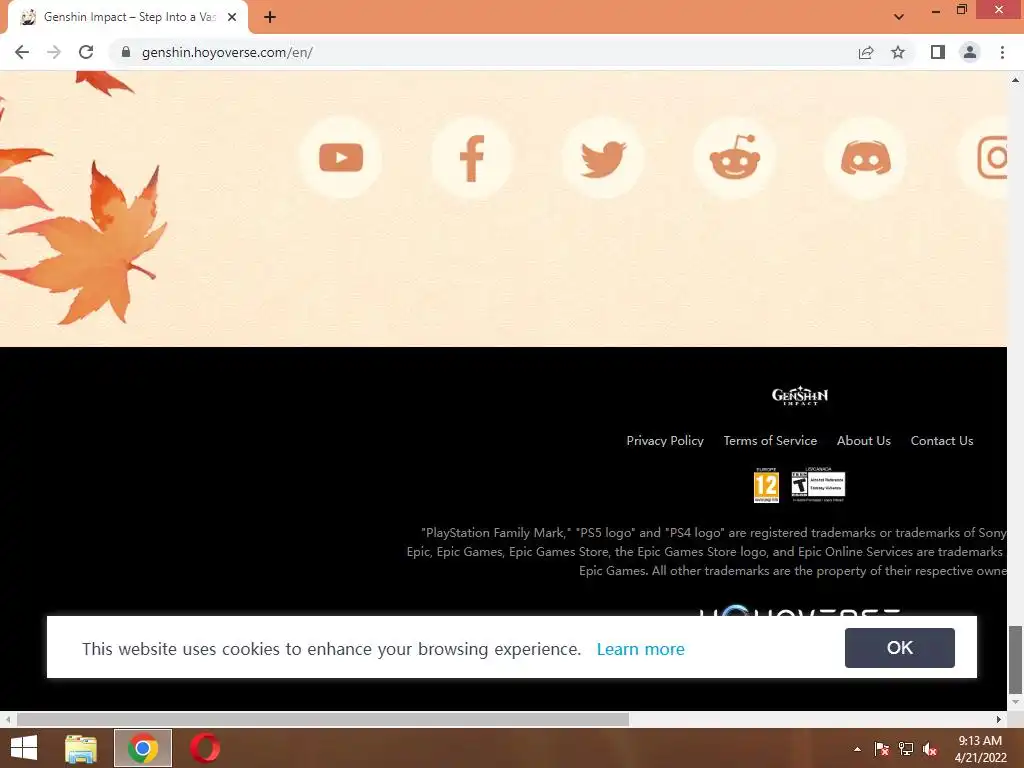Open the Reddit social icon
This screenshot has height=768, width=1024.
click(735, 157)
